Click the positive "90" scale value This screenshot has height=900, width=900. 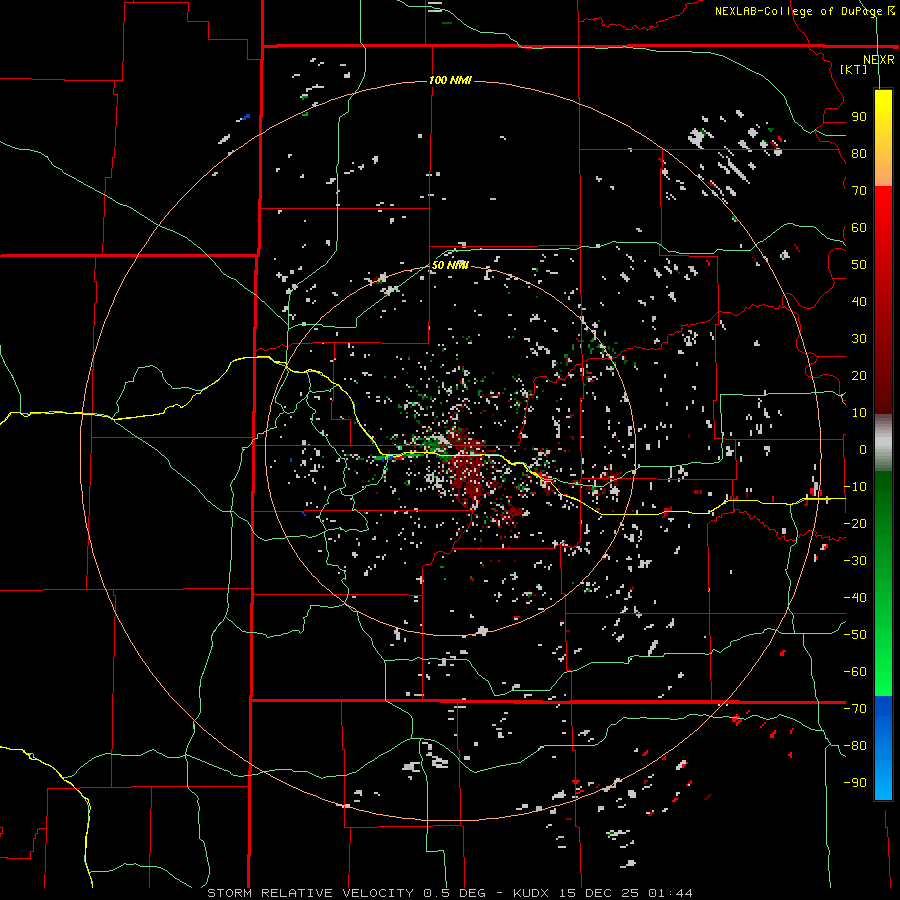click(x=859, y=117)
